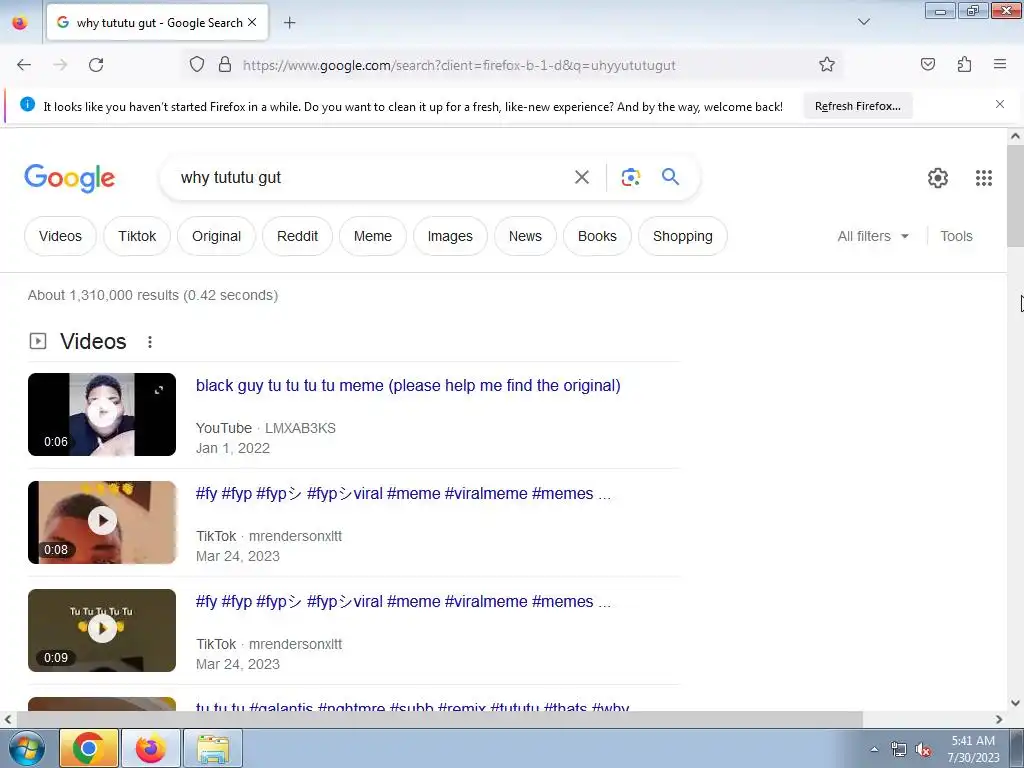Open the Windows Start menu
This screenshot has width=1024, height=768.
coord(26,748)
